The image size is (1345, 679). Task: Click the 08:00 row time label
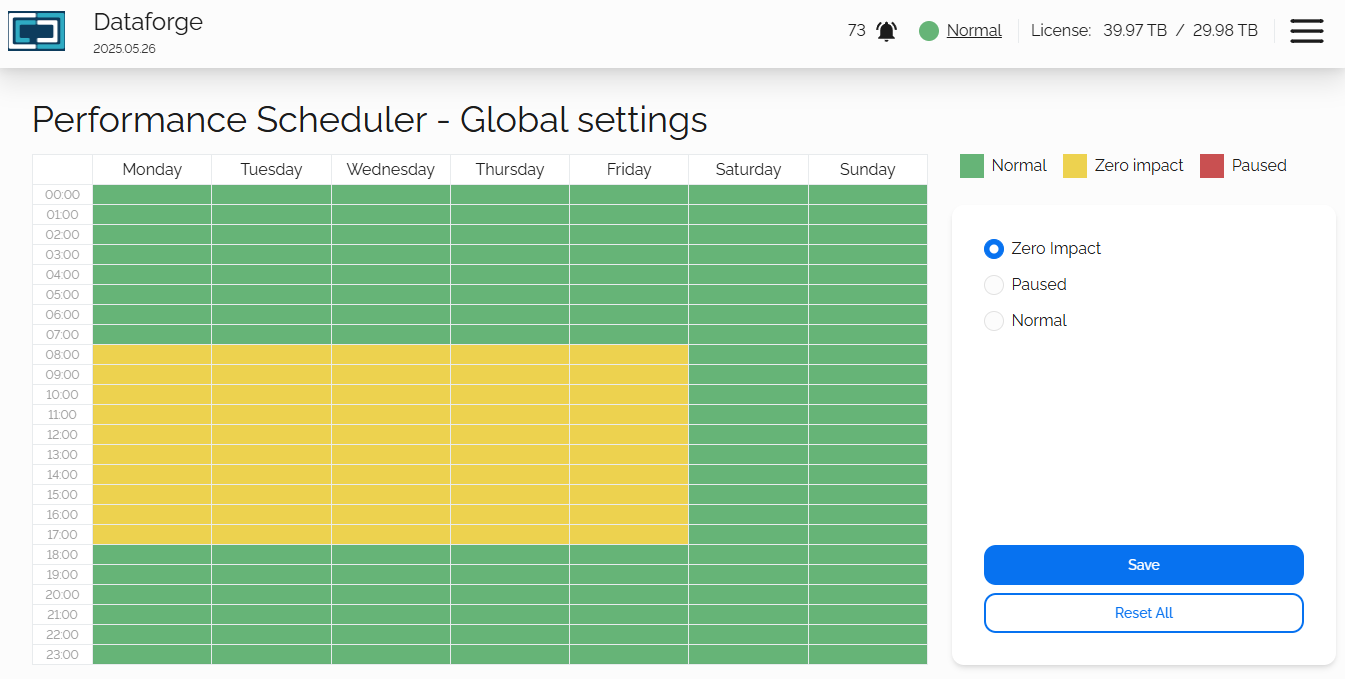[x=62, y=355]
